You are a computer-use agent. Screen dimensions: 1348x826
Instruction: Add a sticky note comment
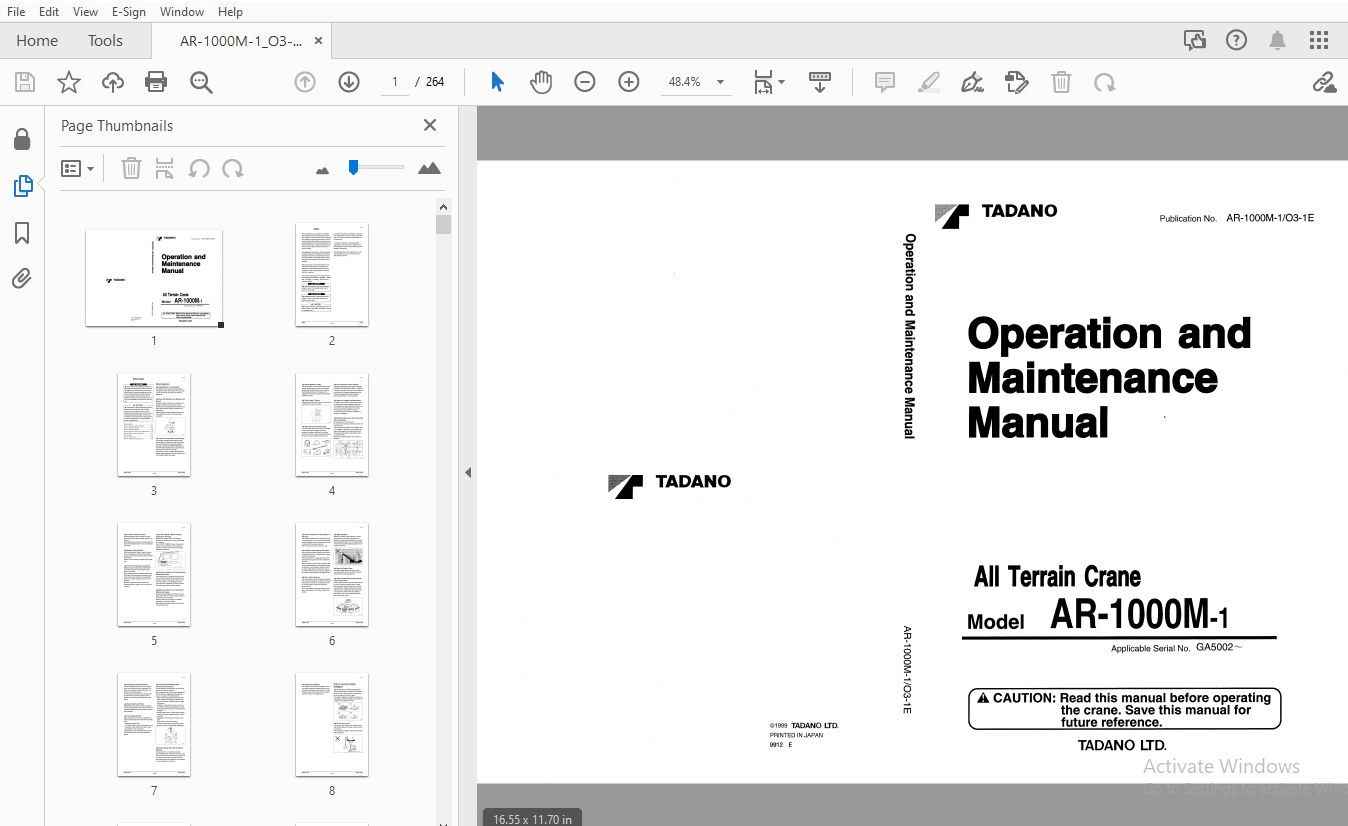885,82
